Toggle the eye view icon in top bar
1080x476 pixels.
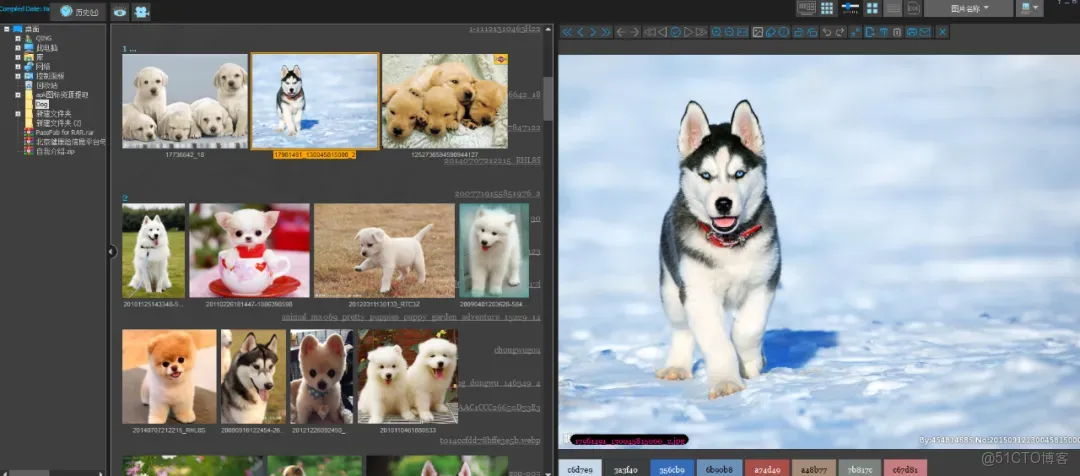120,12
